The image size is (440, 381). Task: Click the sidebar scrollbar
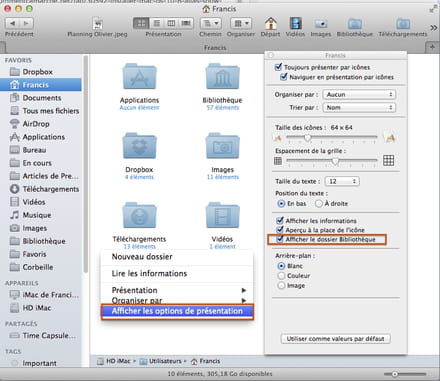pos(86,164)
